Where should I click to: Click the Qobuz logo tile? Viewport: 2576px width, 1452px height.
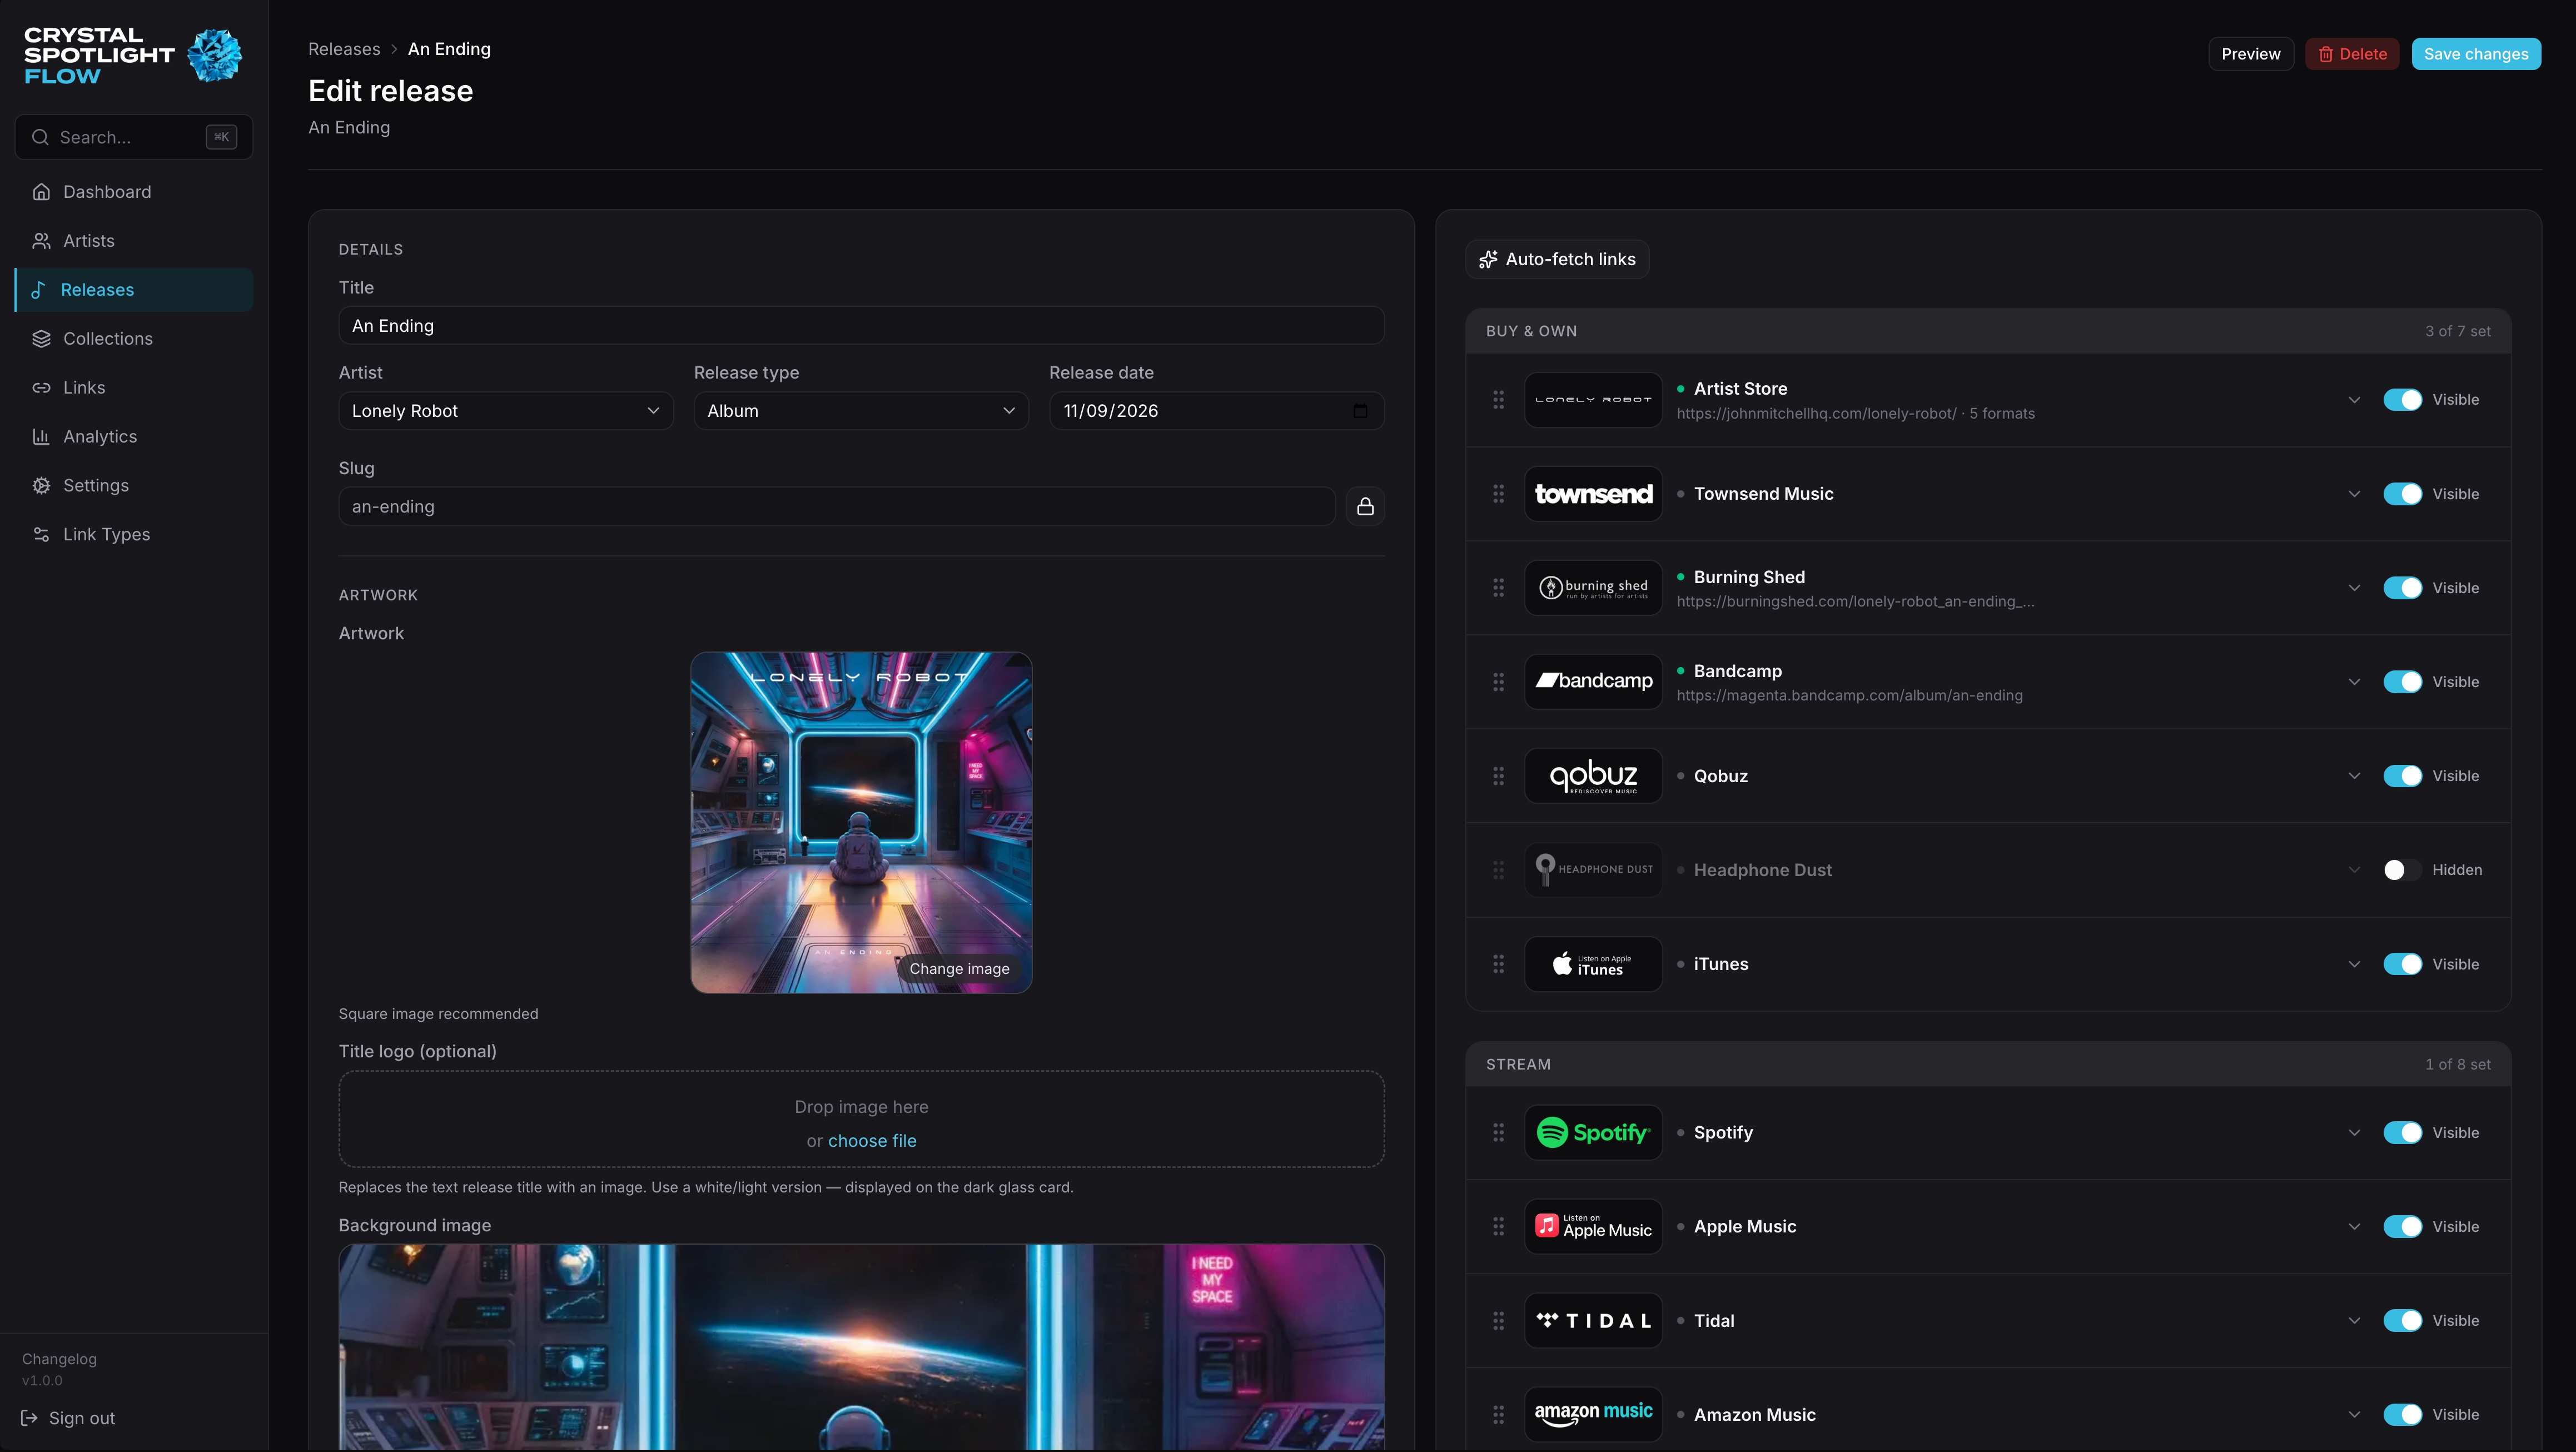[1593, 776]
